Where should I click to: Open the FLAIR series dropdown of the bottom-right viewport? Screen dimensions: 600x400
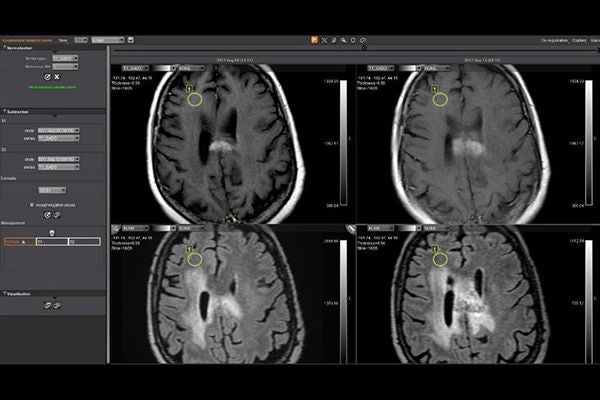point(381,228)
